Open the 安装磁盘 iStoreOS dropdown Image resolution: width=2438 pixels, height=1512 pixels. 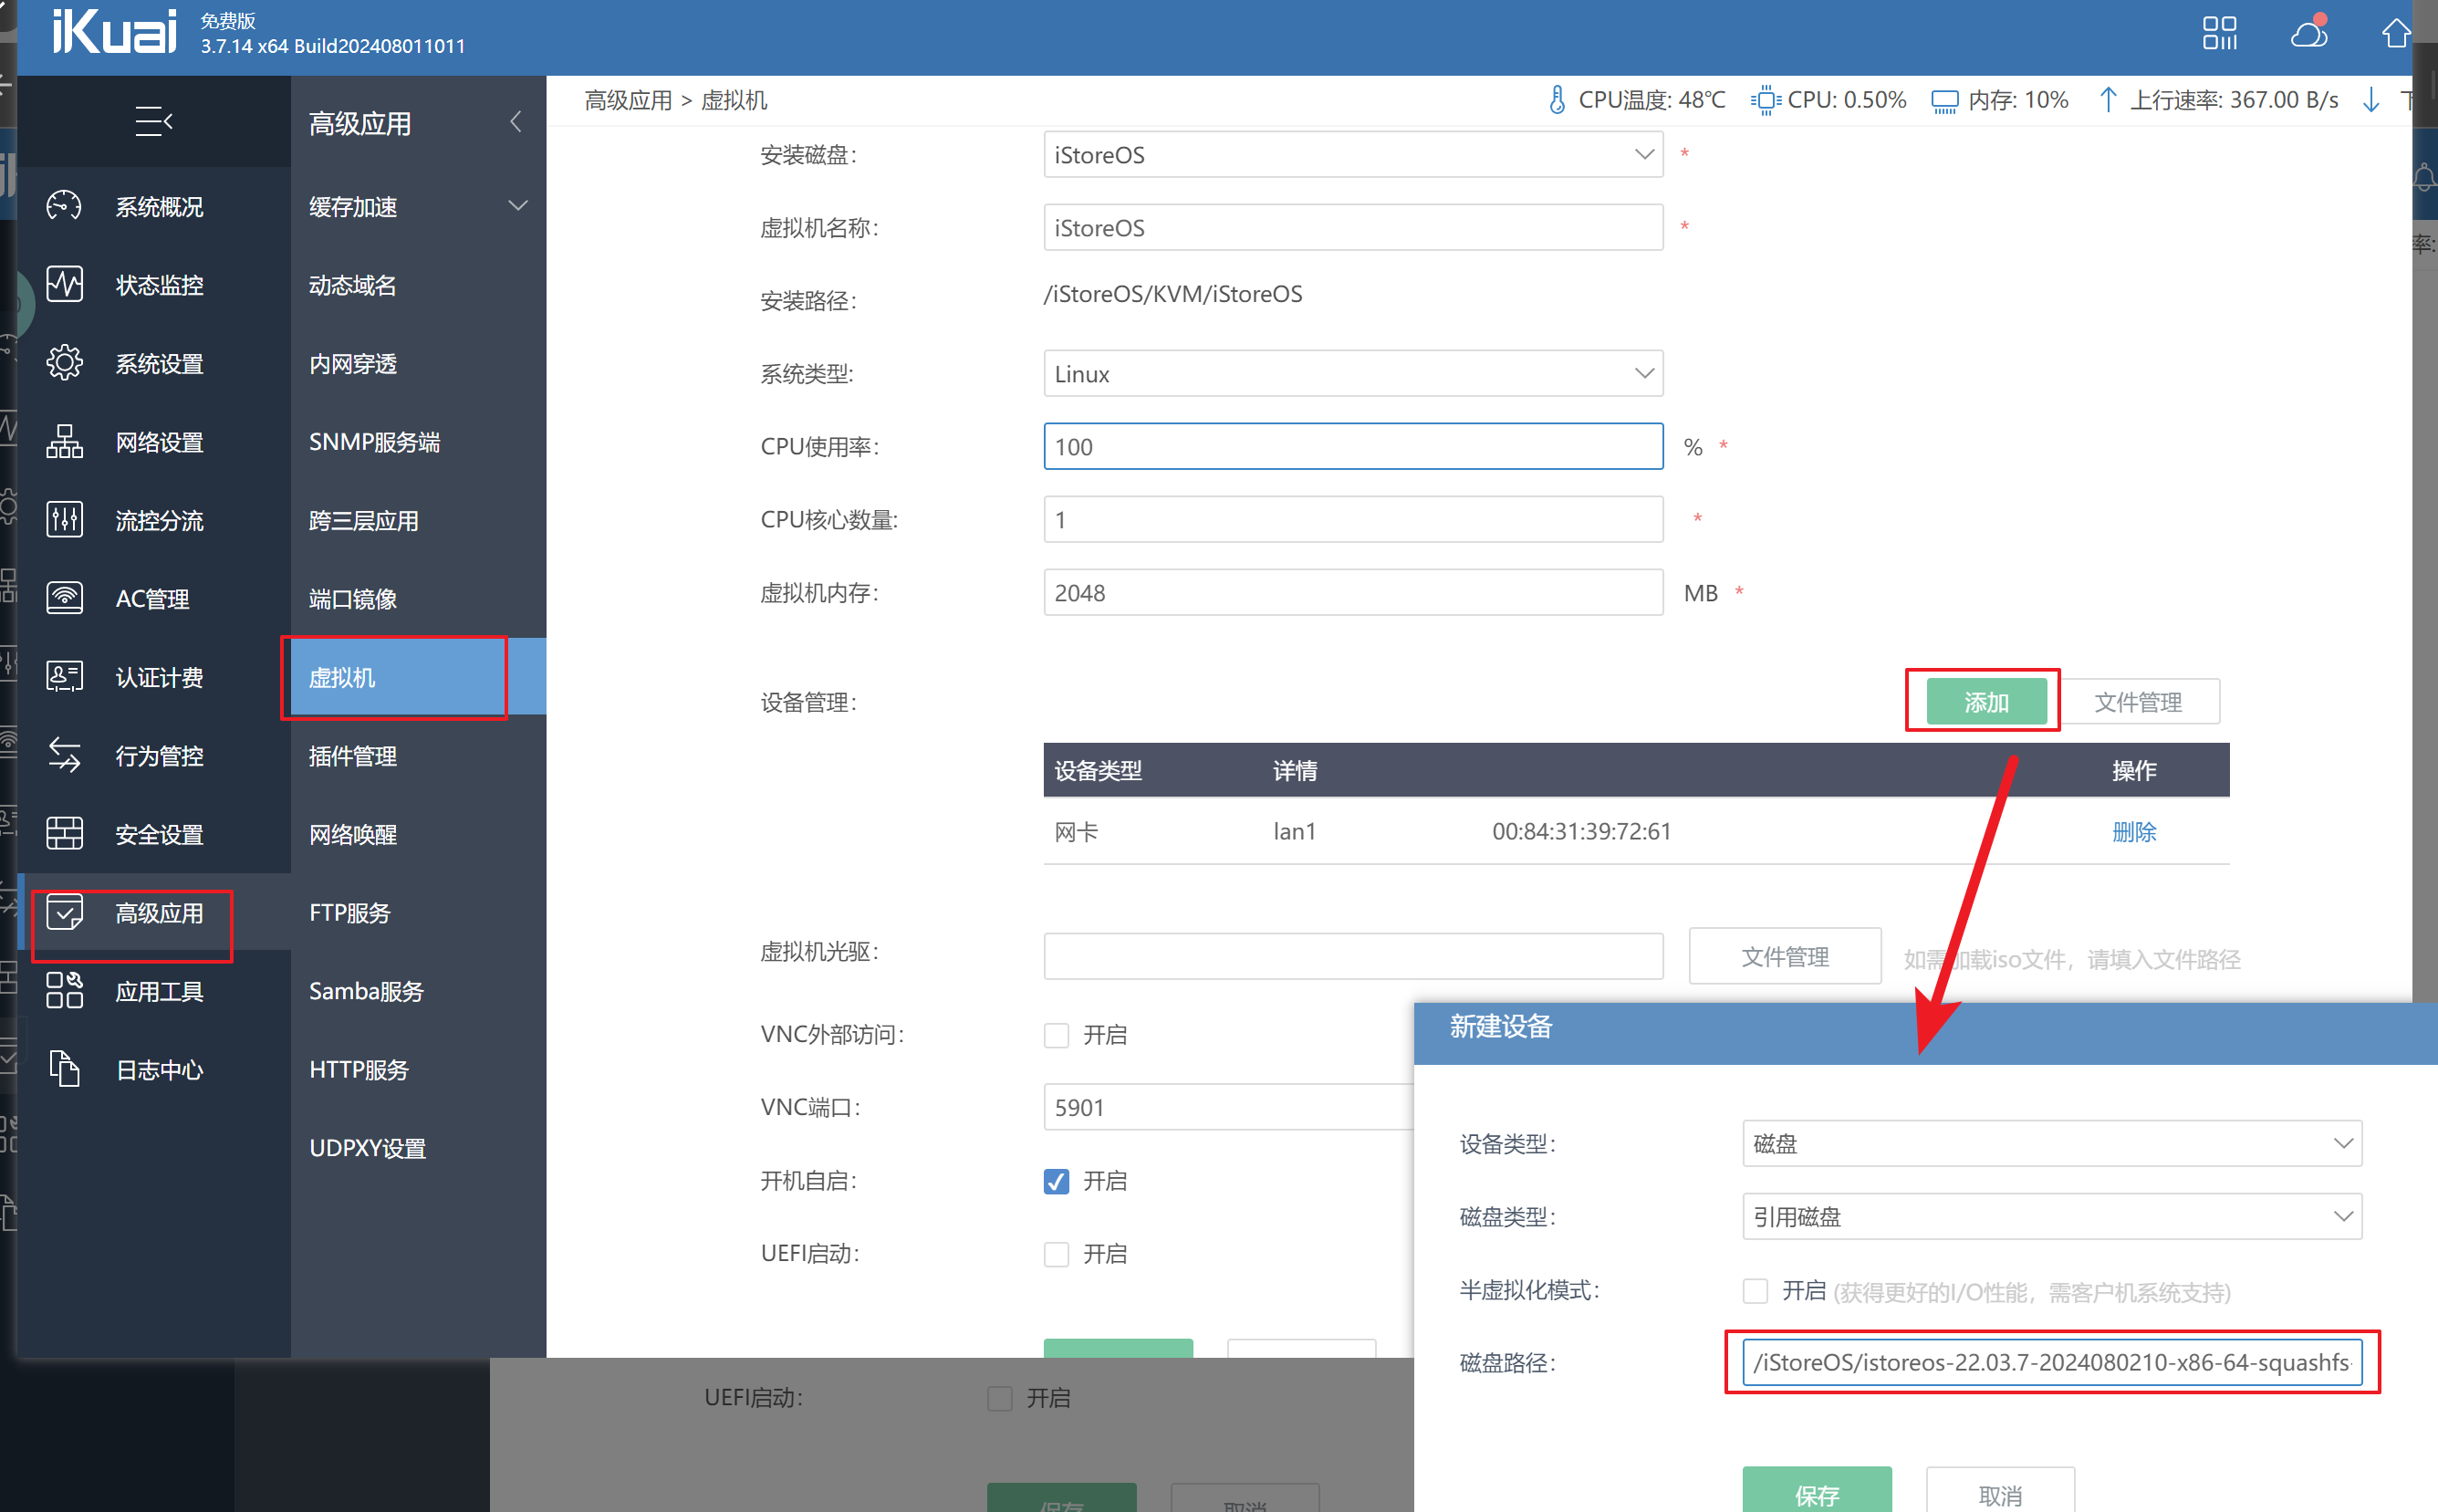pyautogui.click(x=1353, y=155)
